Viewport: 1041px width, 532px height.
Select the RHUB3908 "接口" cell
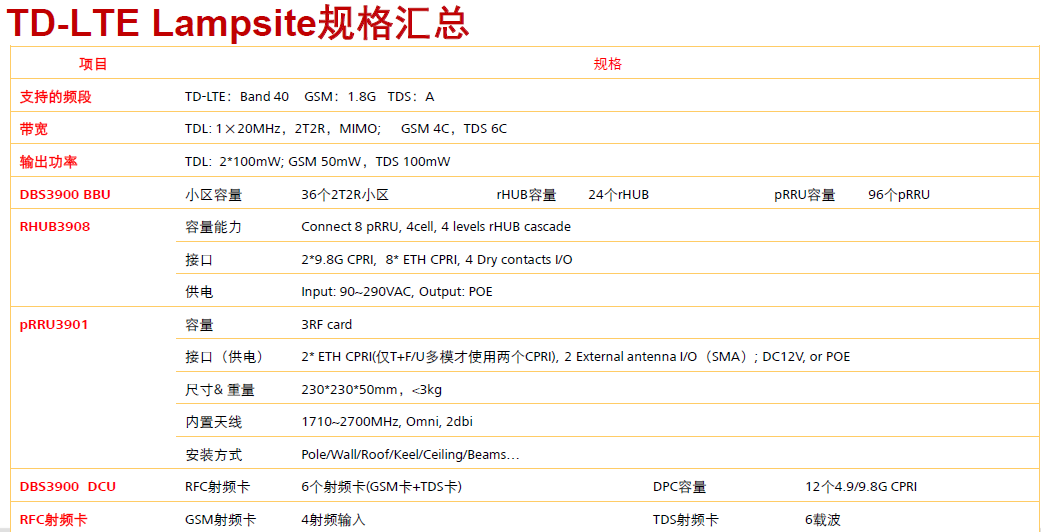click(x=199, y=260)
